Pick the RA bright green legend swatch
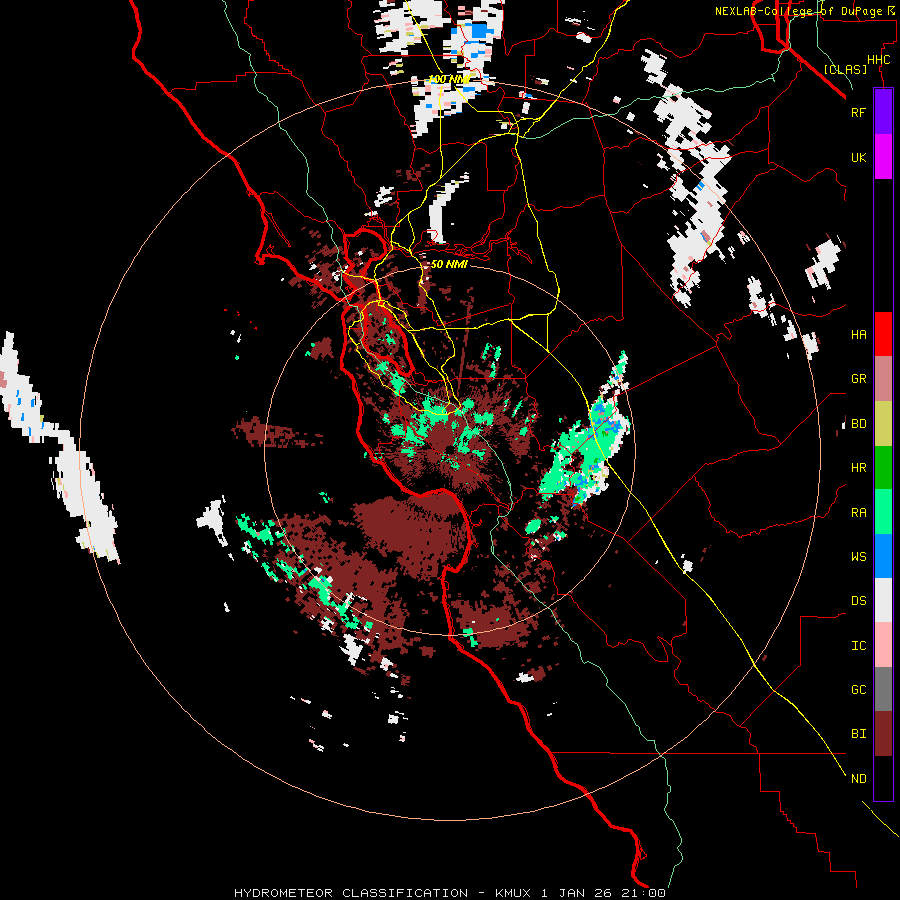The width and height of the screenshot is (900, 900). pos(883,512)
